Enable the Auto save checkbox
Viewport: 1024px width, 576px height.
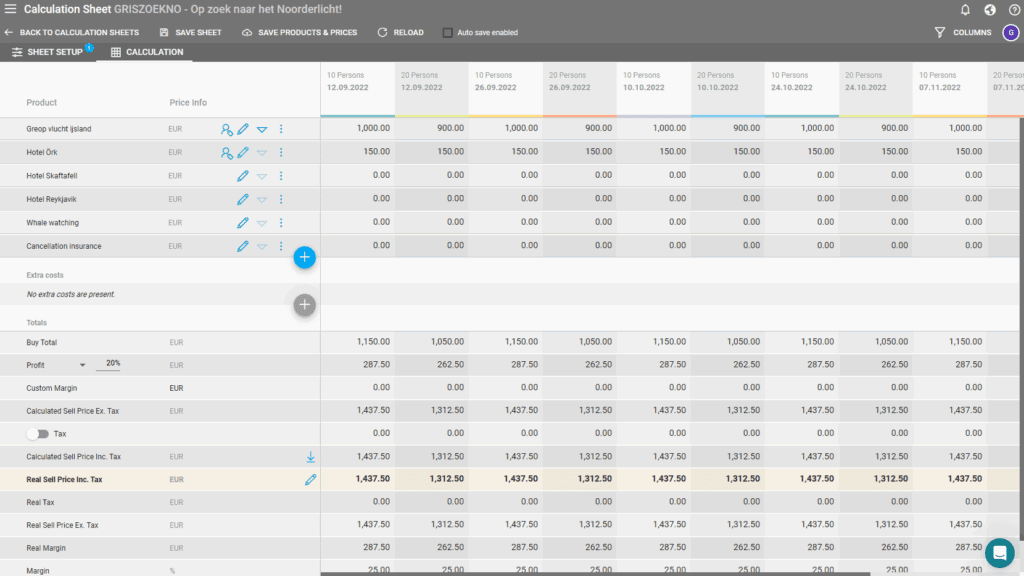click(x=447, y=32)
